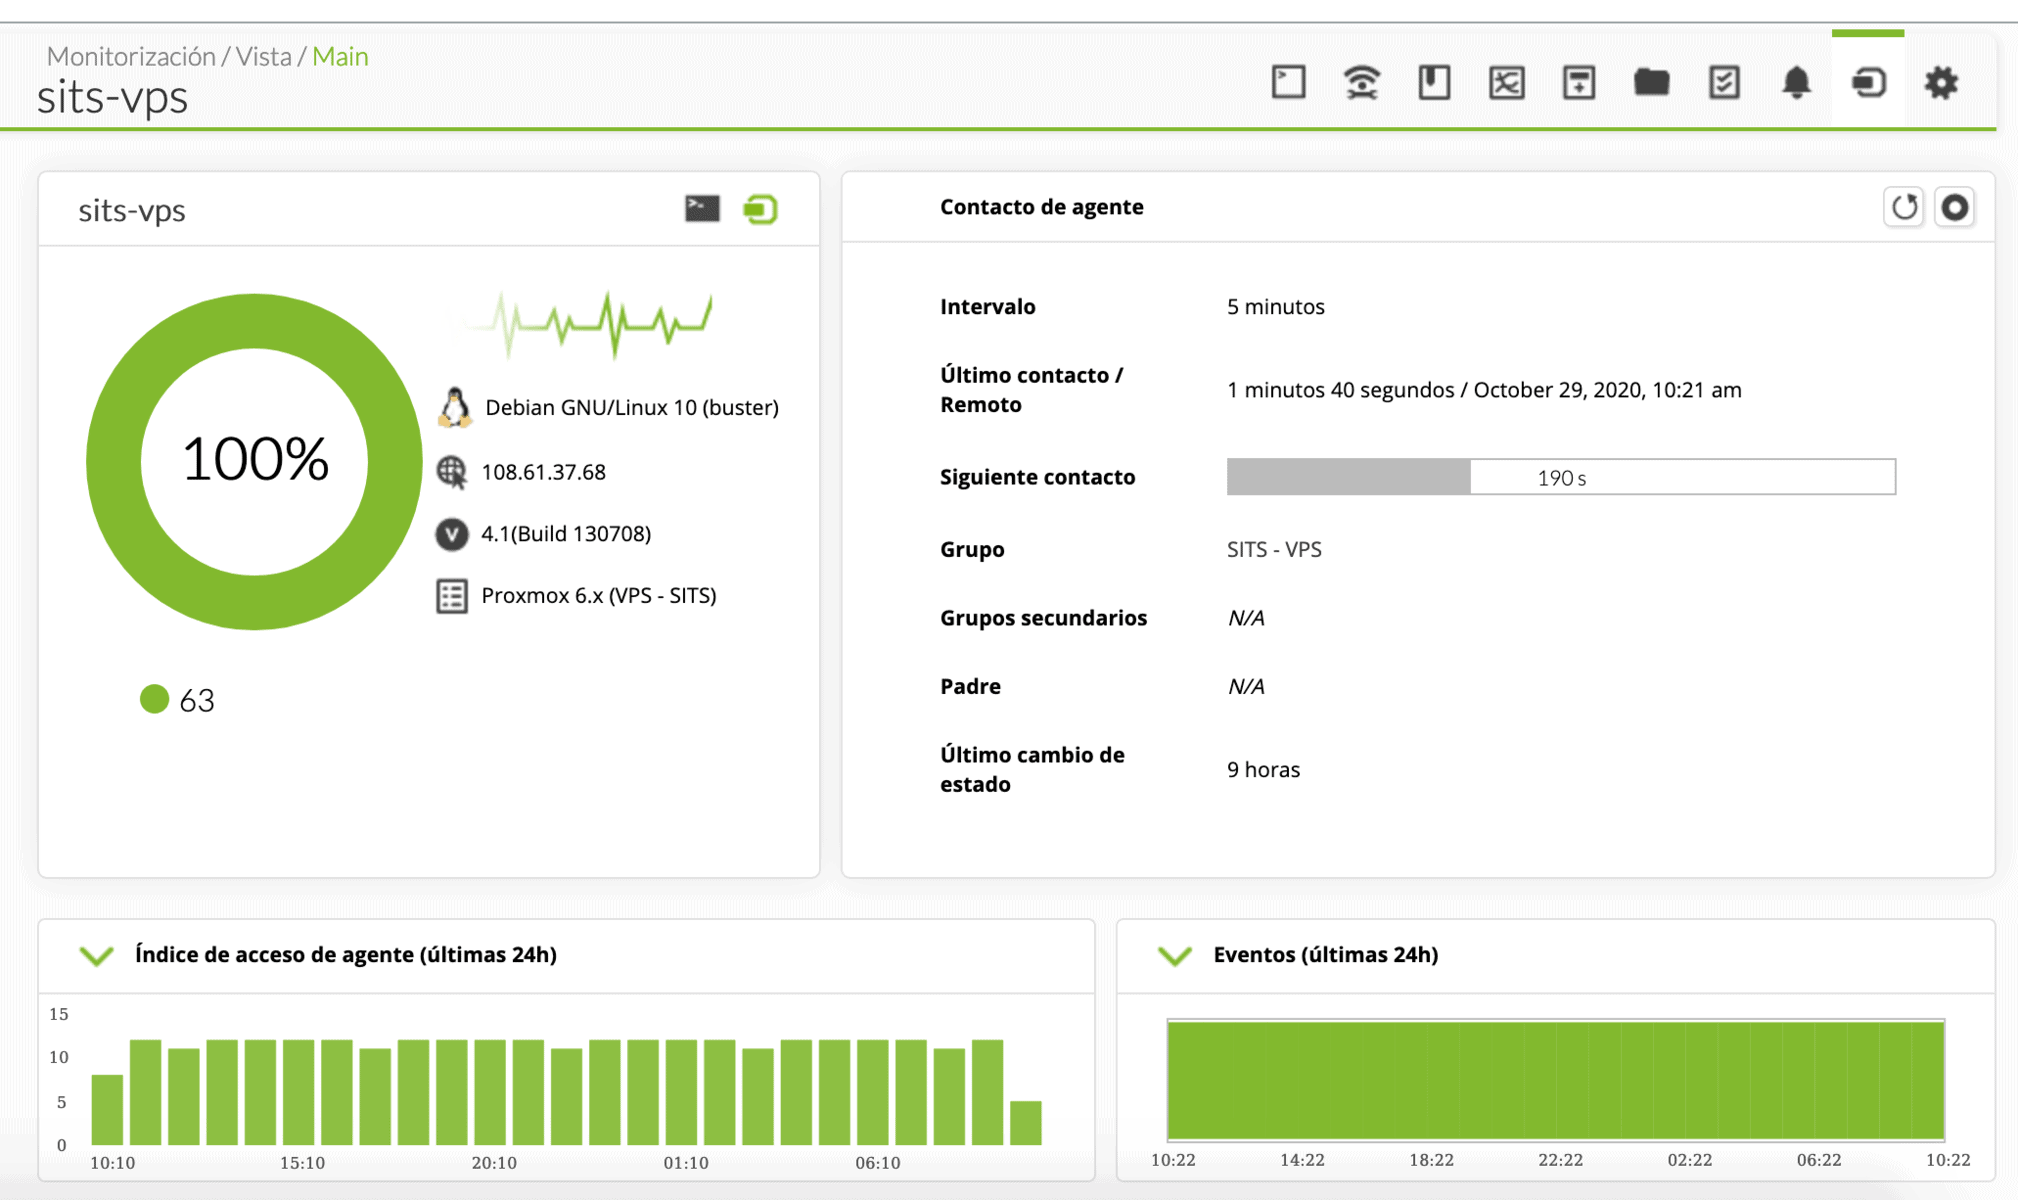Viewport: 2018px width, 1200px height.
Task: Click the Main breadcrumb link
Action: [x=340, y=56]
